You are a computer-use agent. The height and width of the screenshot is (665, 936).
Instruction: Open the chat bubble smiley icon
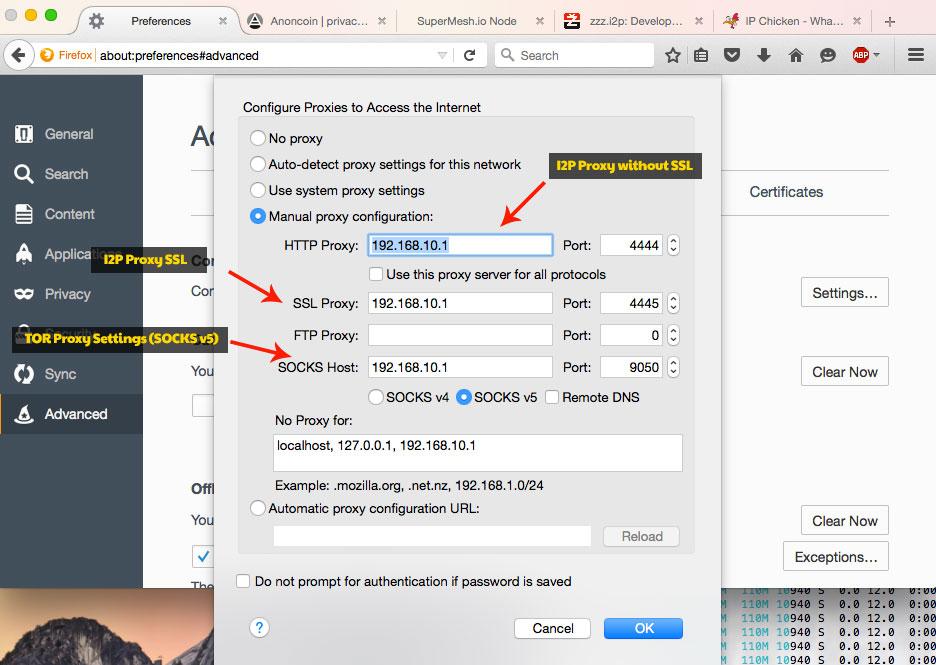click(827, 56)
